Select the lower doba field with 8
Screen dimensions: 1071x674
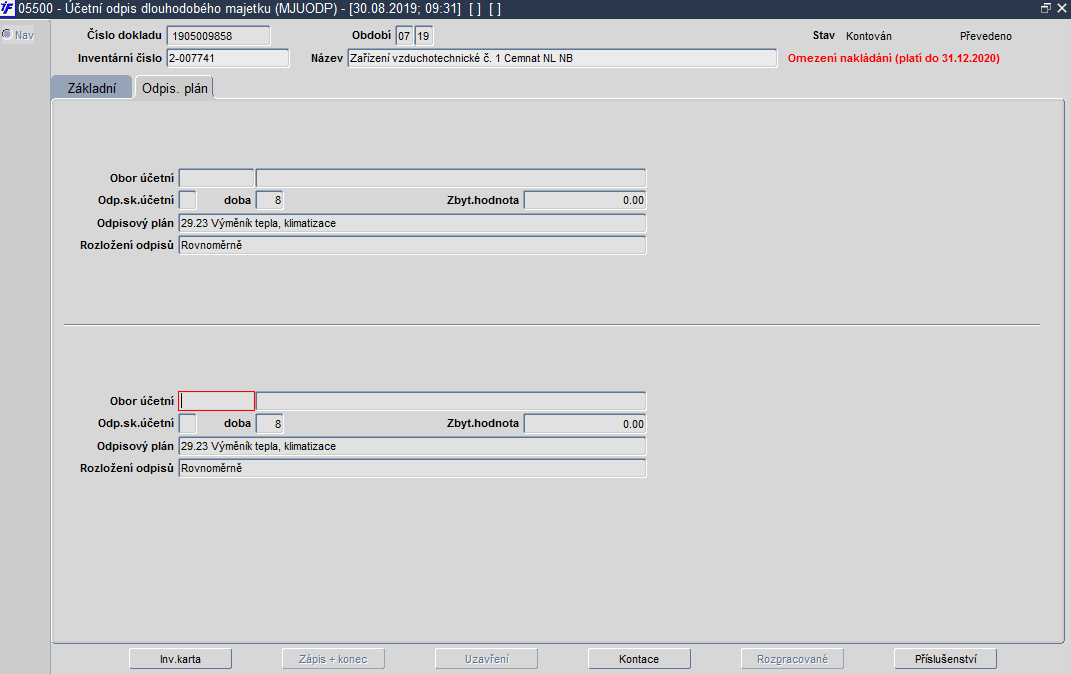269,423
